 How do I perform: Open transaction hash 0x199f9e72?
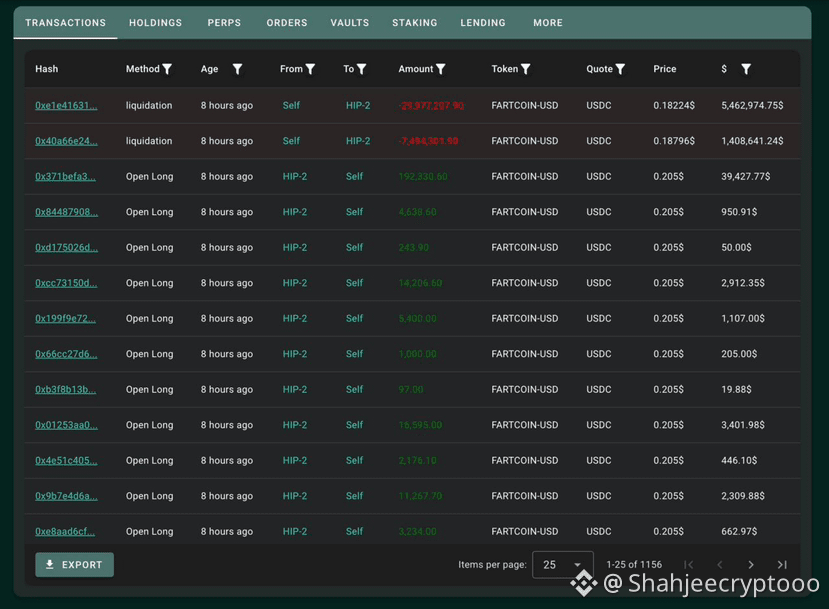[x=66, y=318]
